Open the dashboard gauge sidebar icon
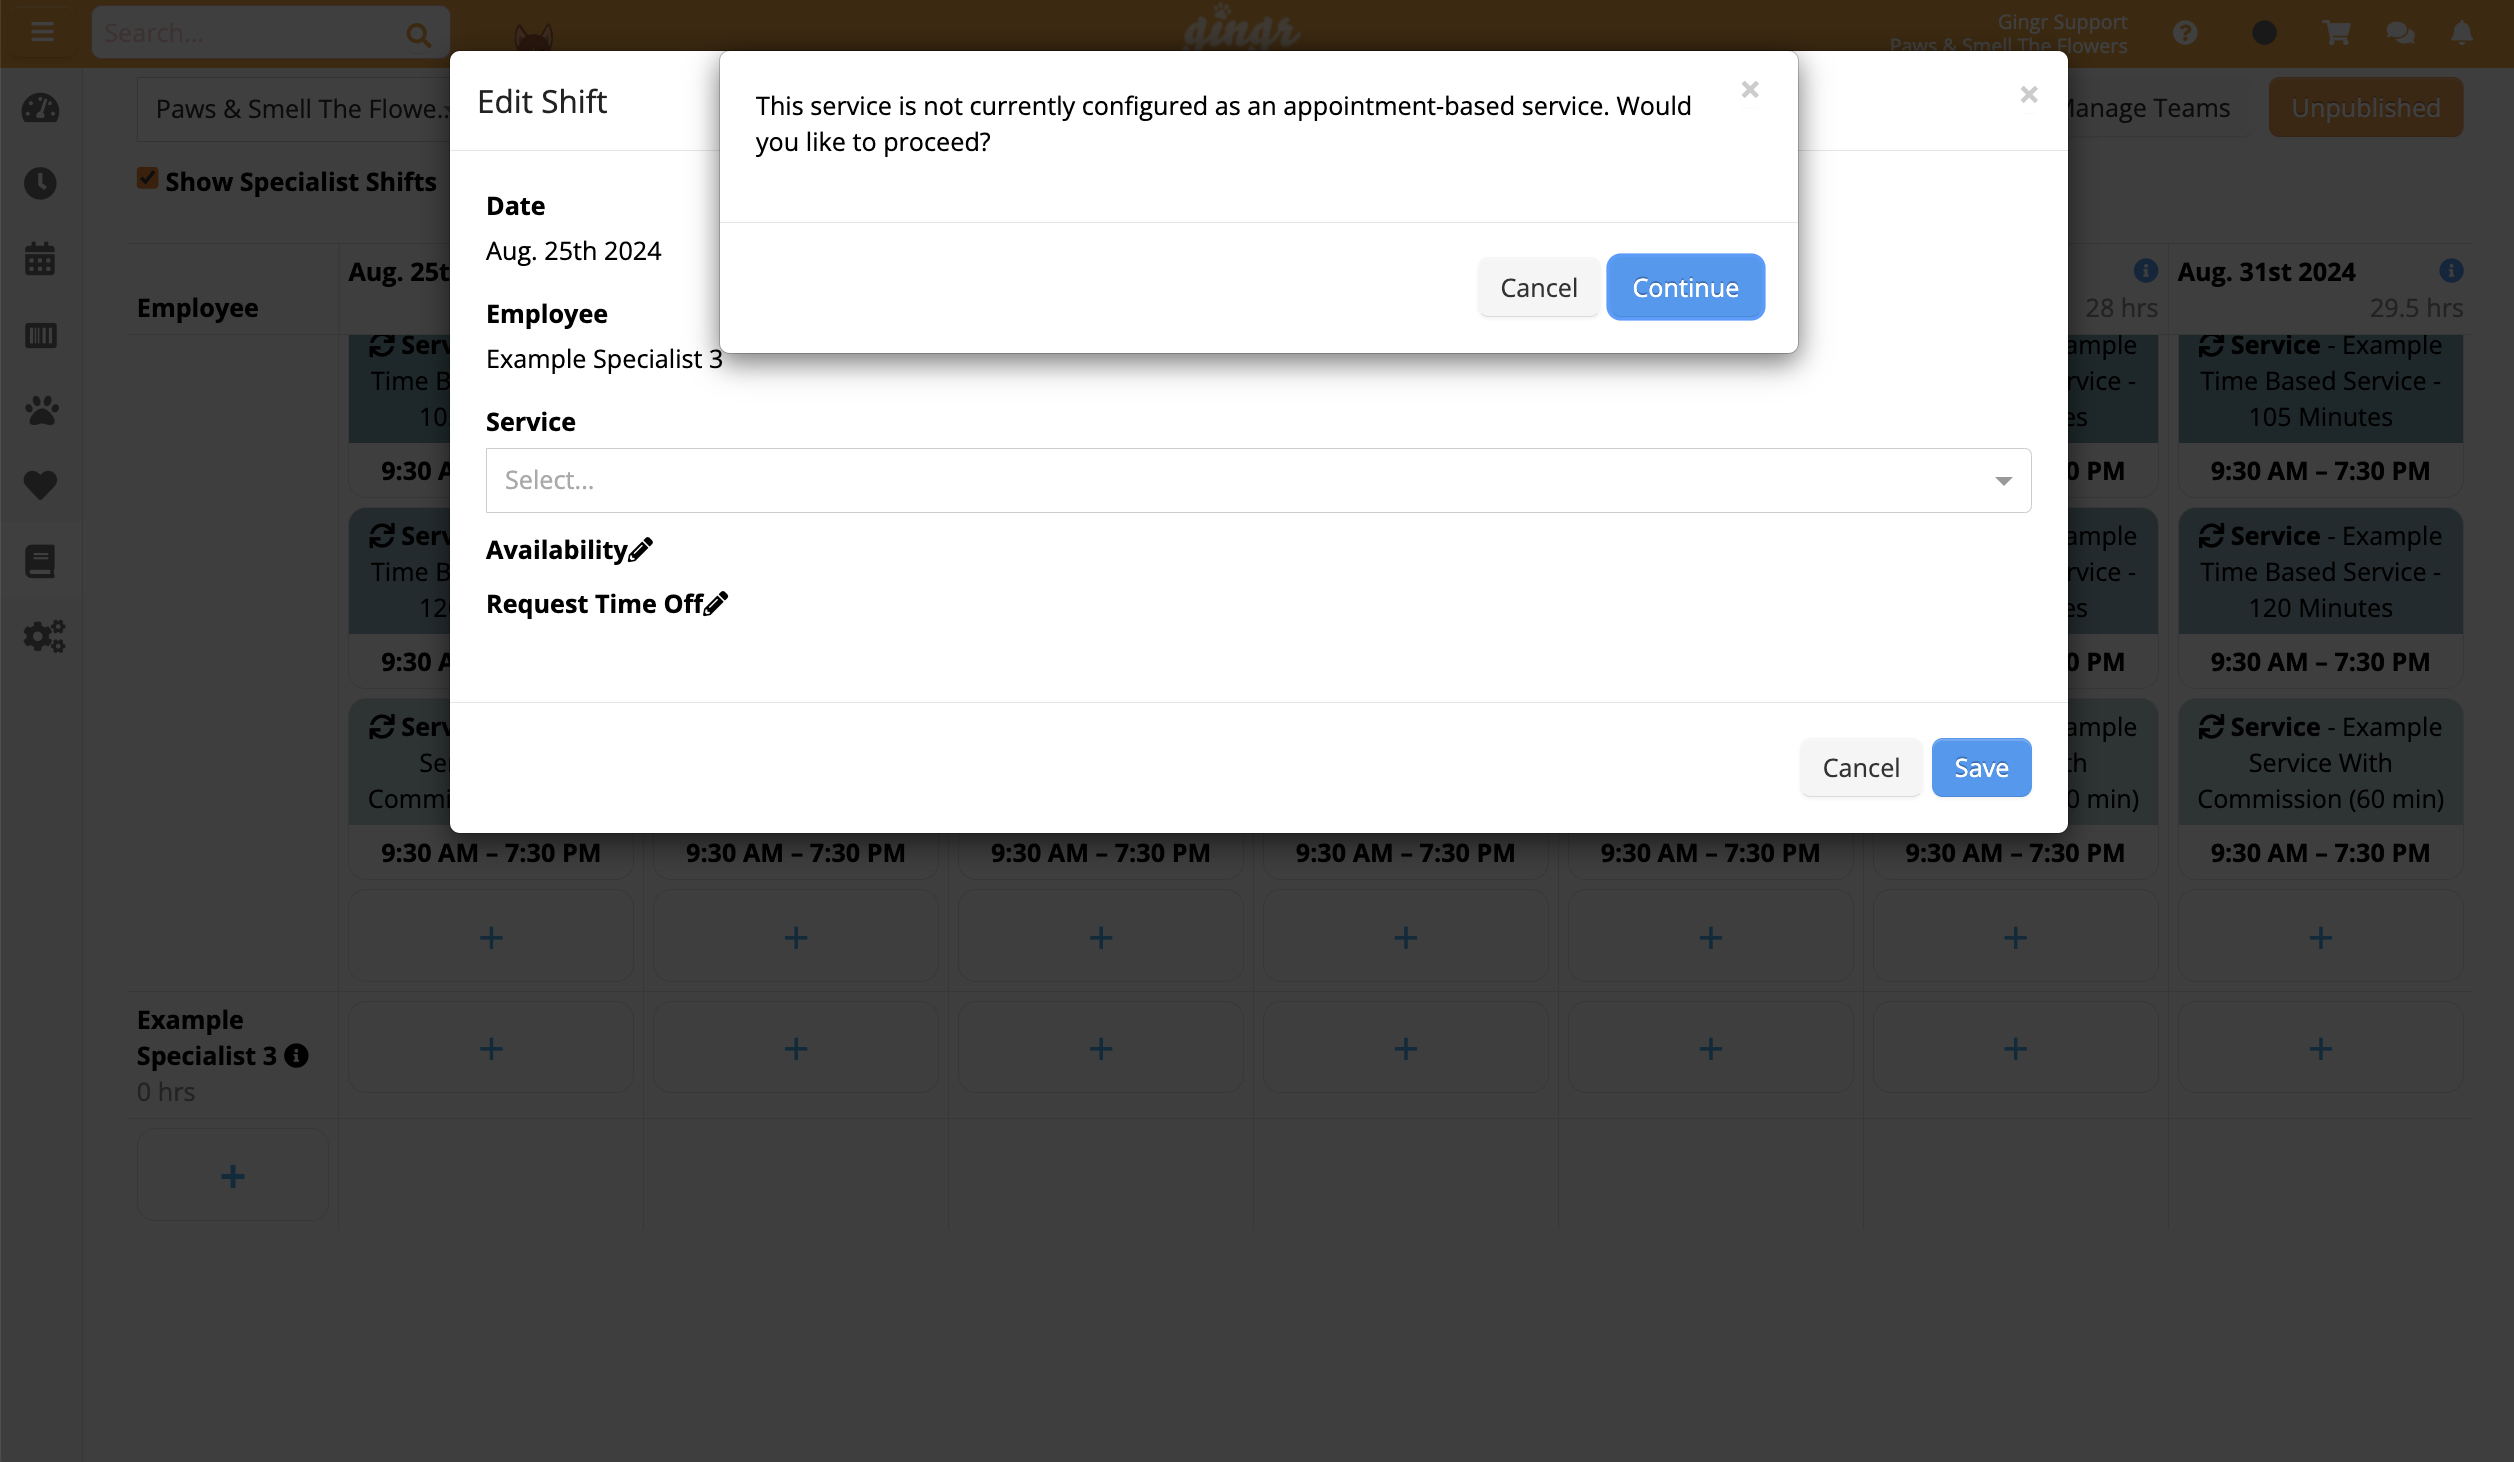Image resolution: width=2514 pixels, height=1462 pixels. pyautogui.click(x=41, y=108)
